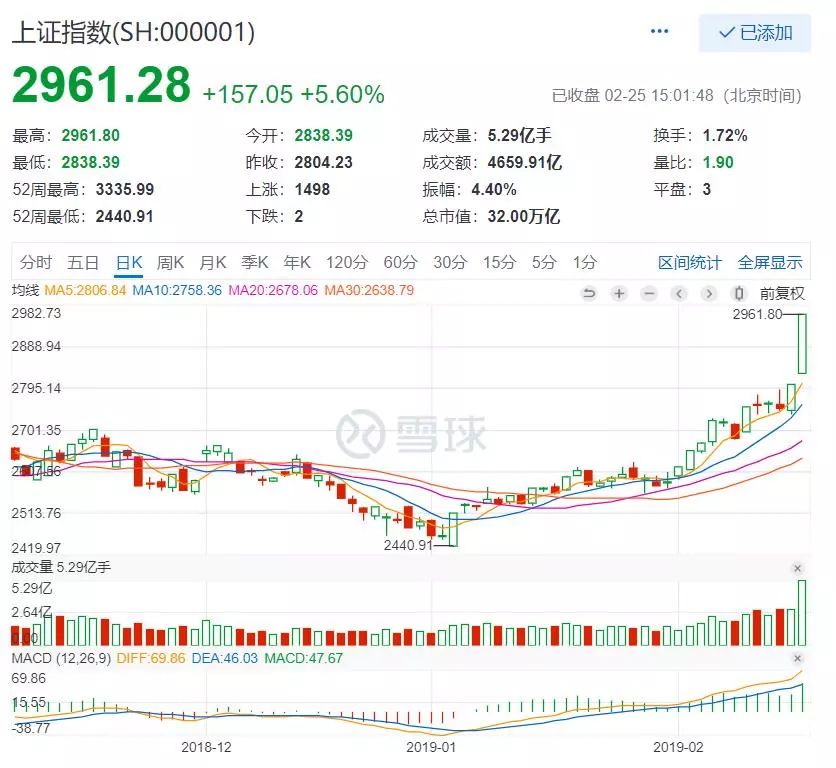
Task: Open the 前复权 adjustment dropdown
Action: click(782, 293)
